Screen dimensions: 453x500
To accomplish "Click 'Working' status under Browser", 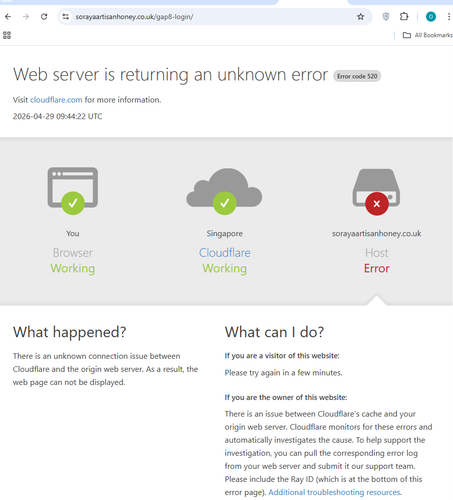I will click(73, 268).
